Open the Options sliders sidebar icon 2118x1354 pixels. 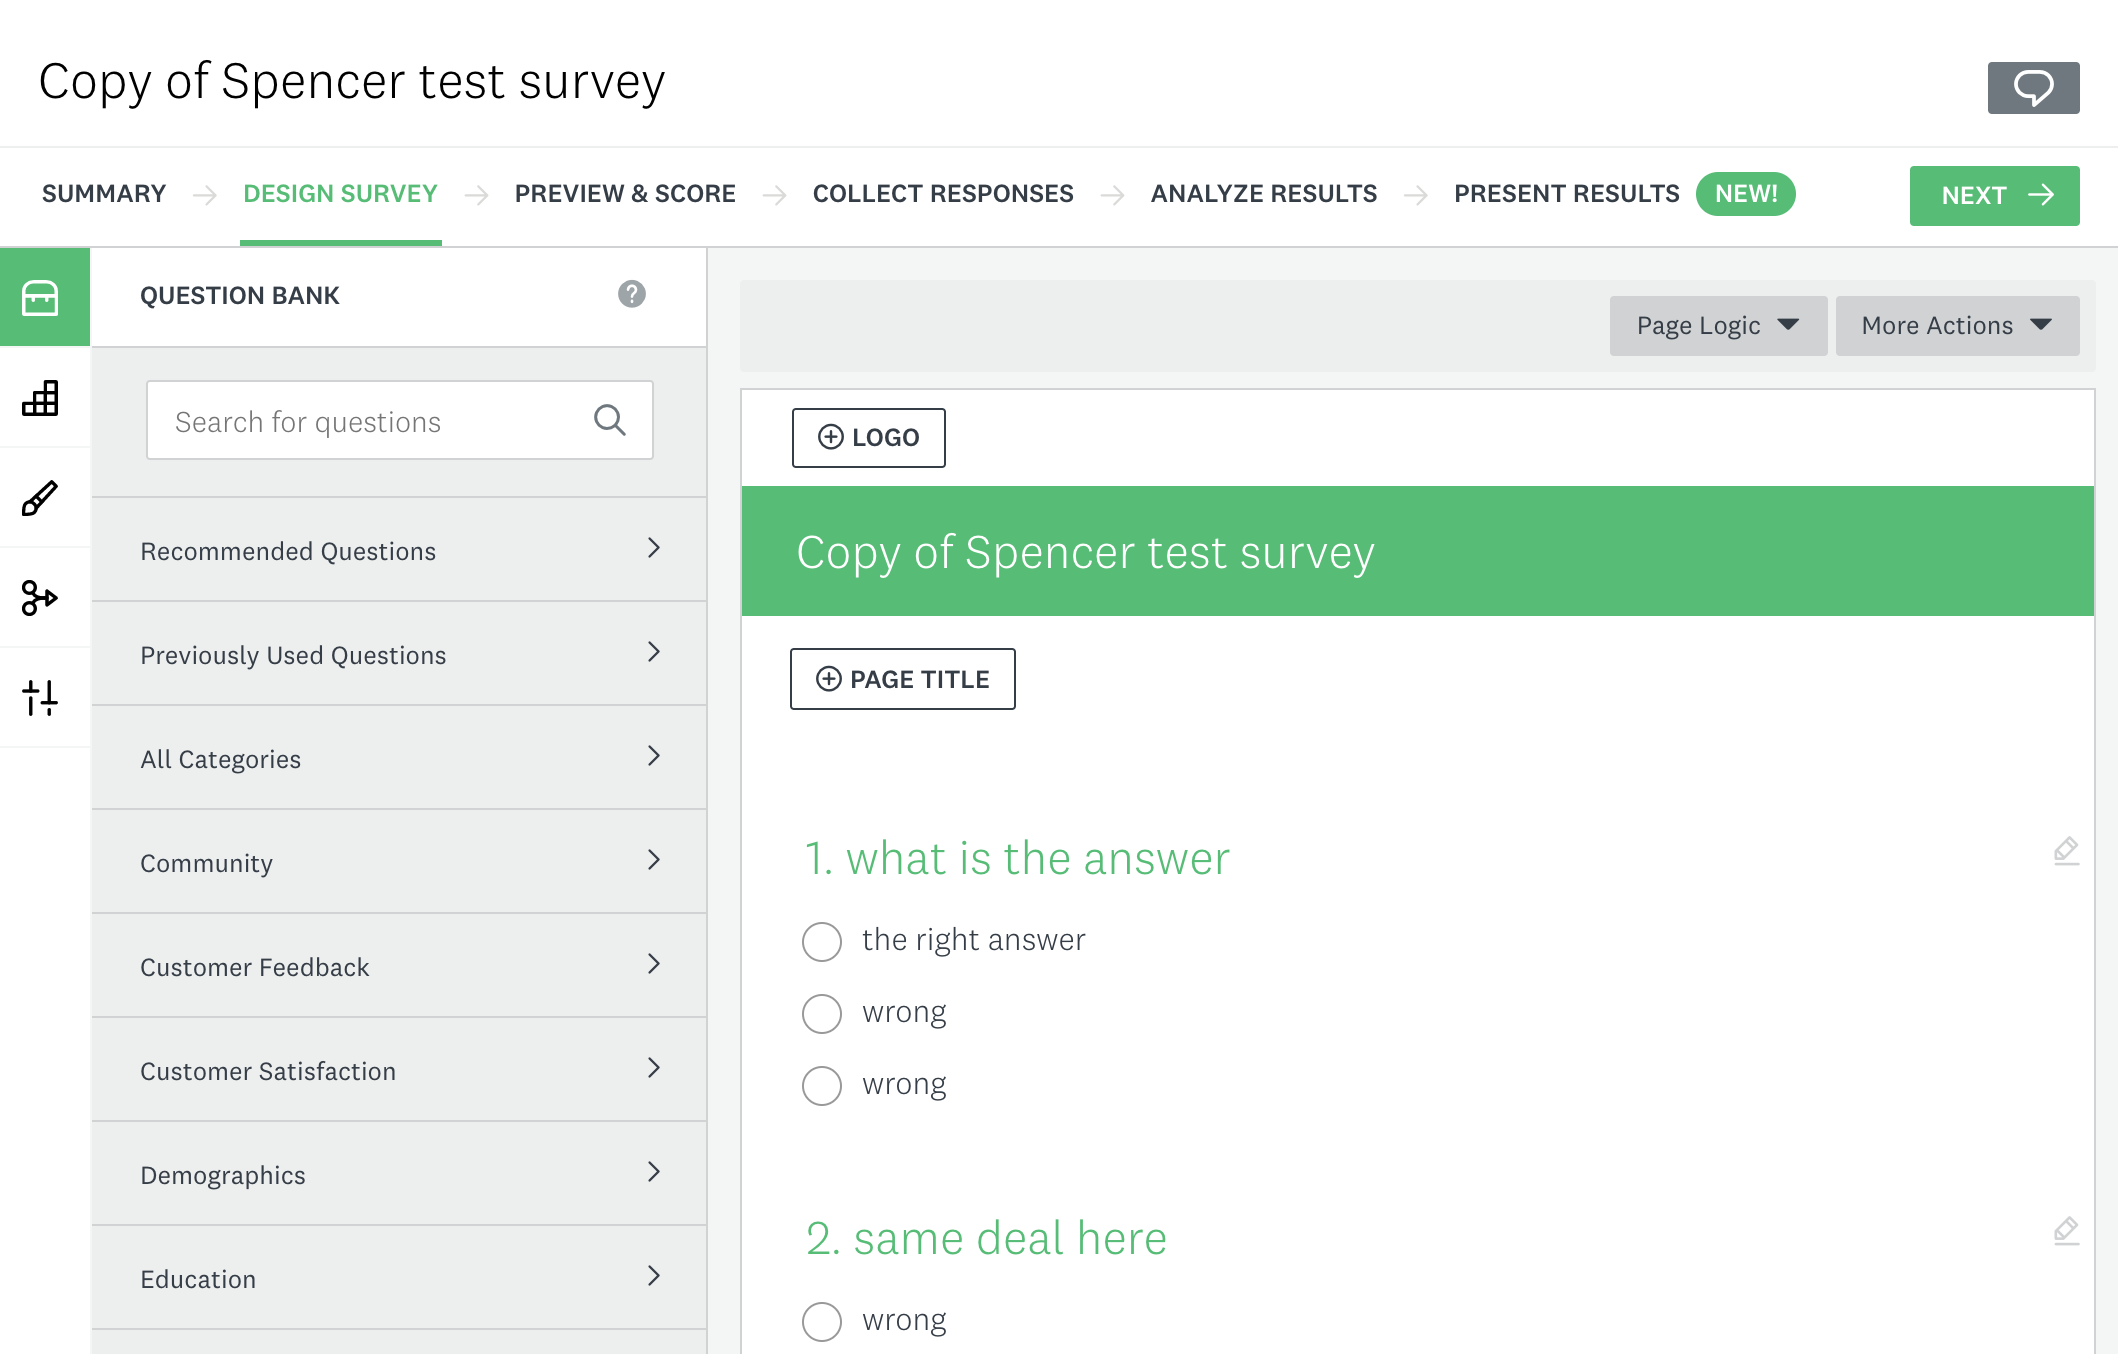(x=41, y=698)
